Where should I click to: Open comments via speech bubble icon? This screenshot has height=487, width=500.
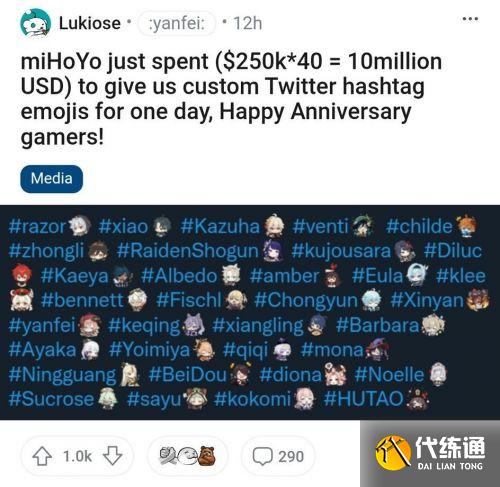[263, 456]
